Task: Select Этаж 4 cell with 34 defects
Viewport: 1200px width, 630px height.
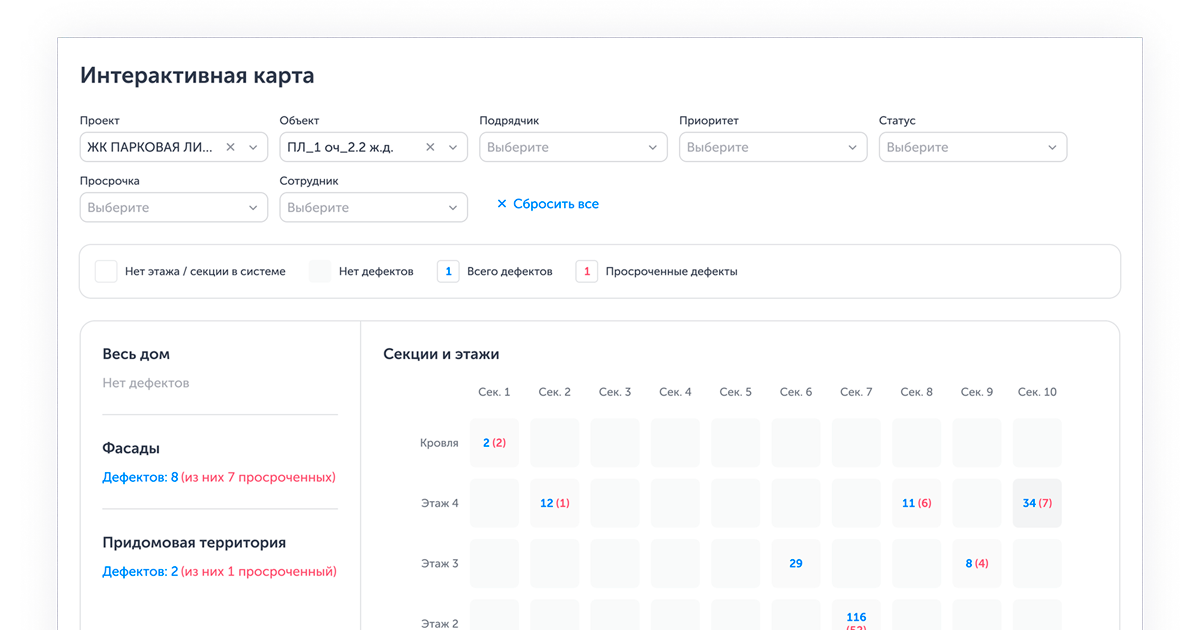Action: pos(1037,503)
